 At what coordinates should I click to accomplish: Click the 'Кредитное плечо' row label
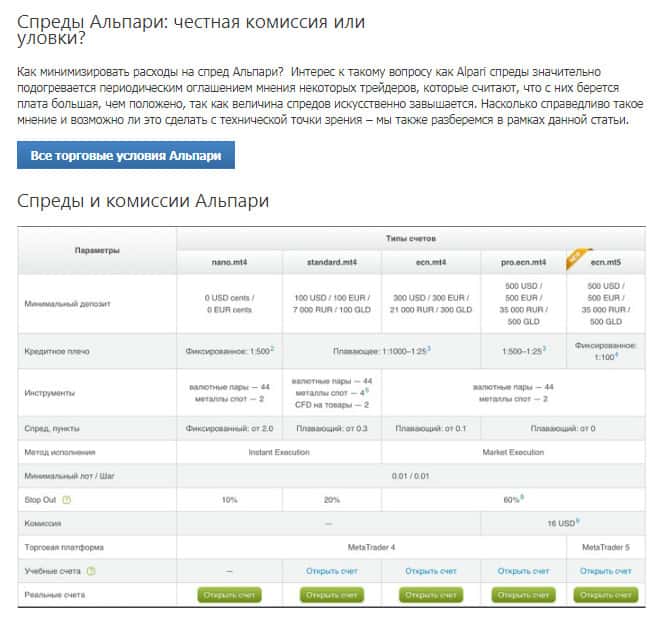(57, 352)
